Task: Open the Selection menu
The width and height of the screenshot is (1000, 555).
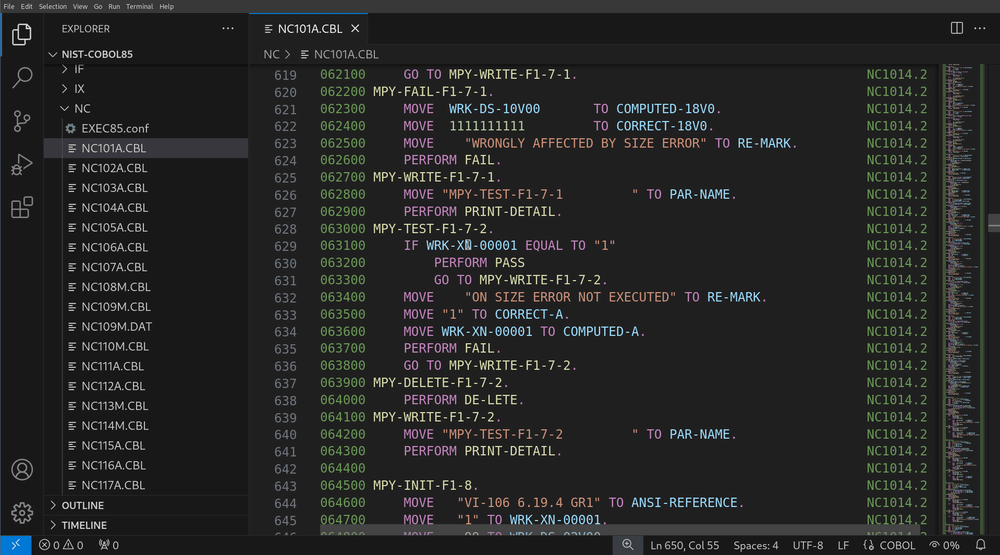Action: coord(53,6)
